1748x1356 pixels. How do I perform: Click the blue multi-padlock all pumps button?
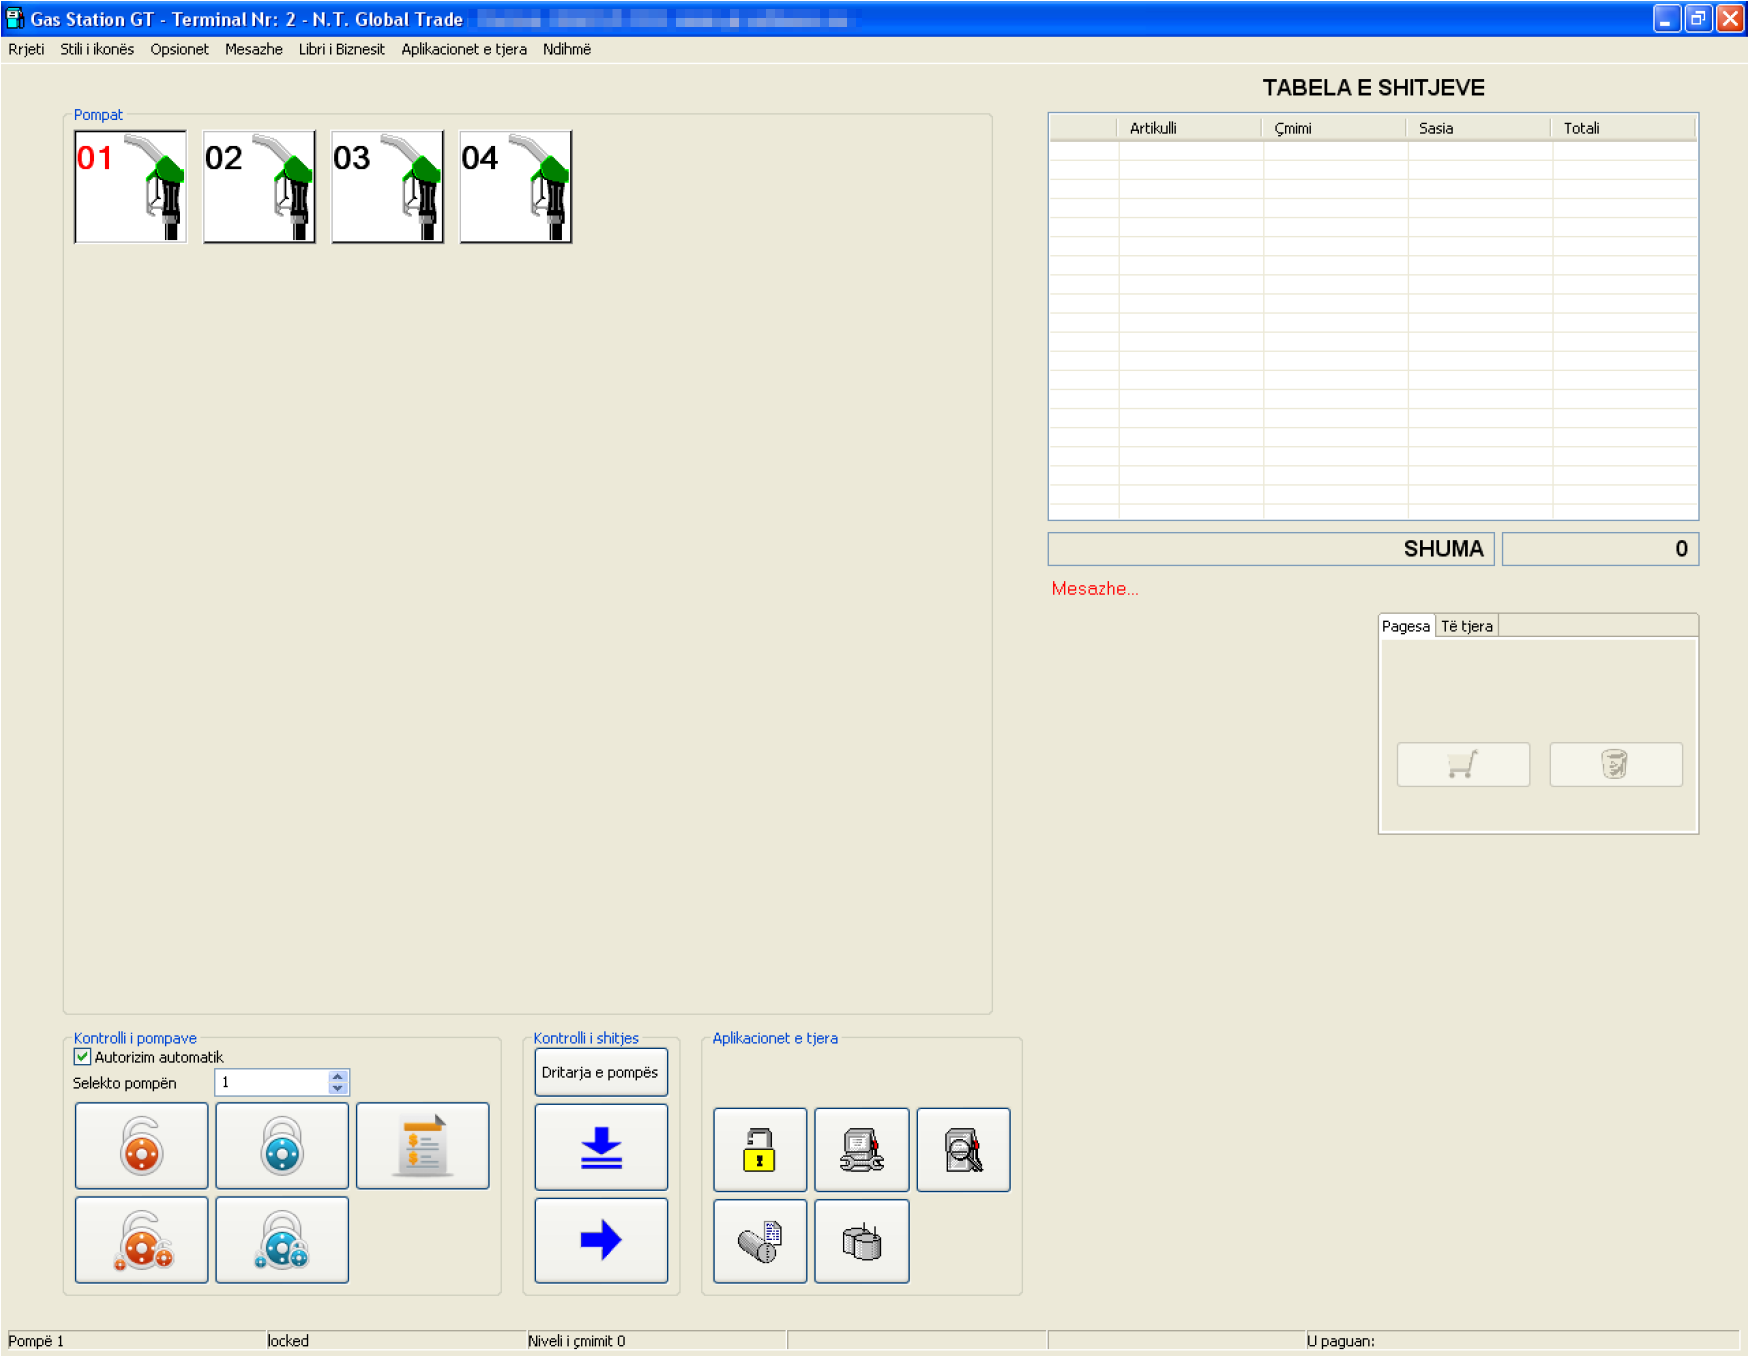(282, 1239)
